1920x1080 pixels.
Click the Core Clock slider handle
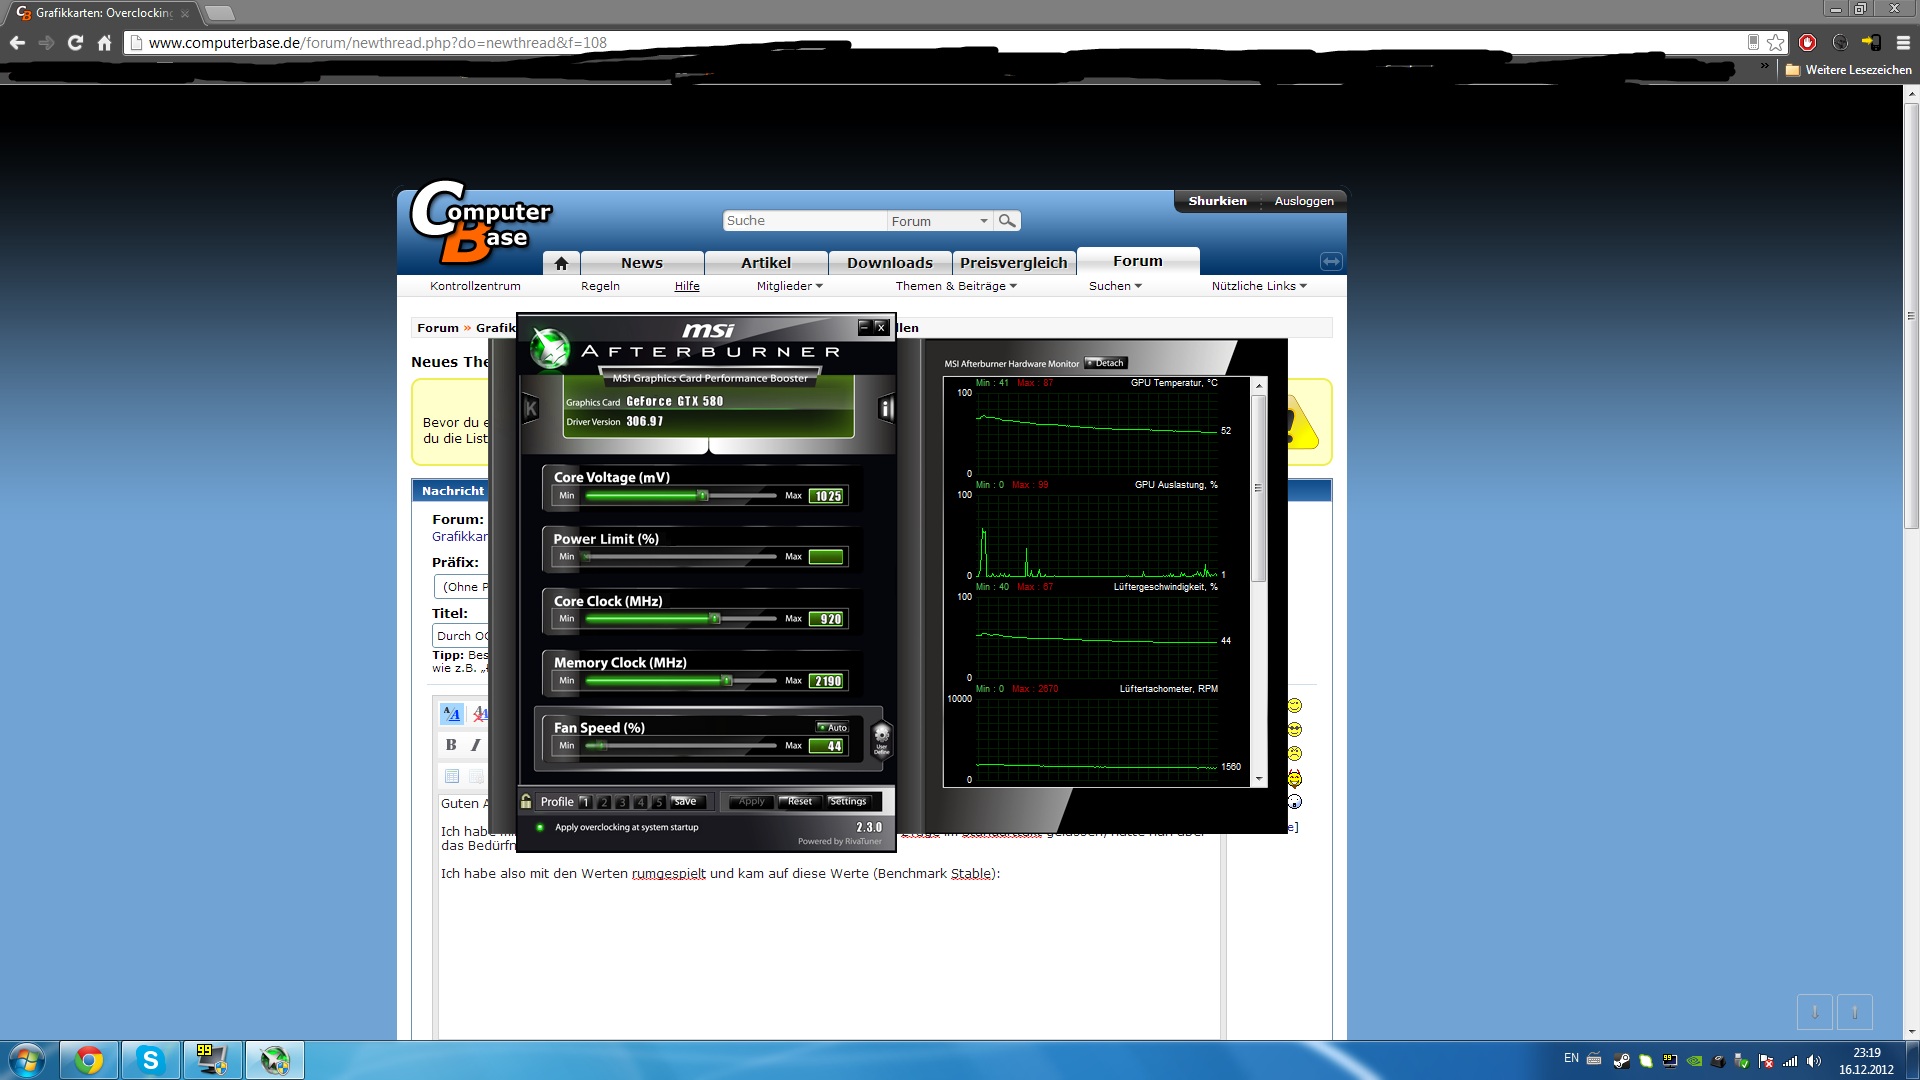(x=714, y=619)
